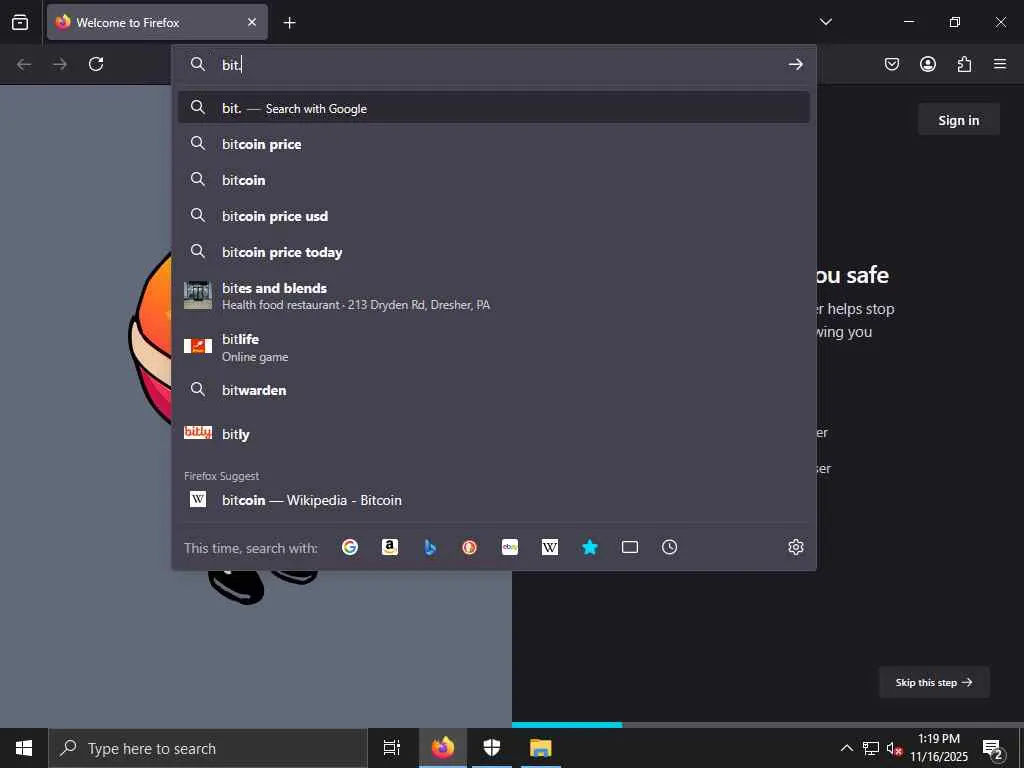Select the 'bitcoin price today' suggestion

coord(494,251)
